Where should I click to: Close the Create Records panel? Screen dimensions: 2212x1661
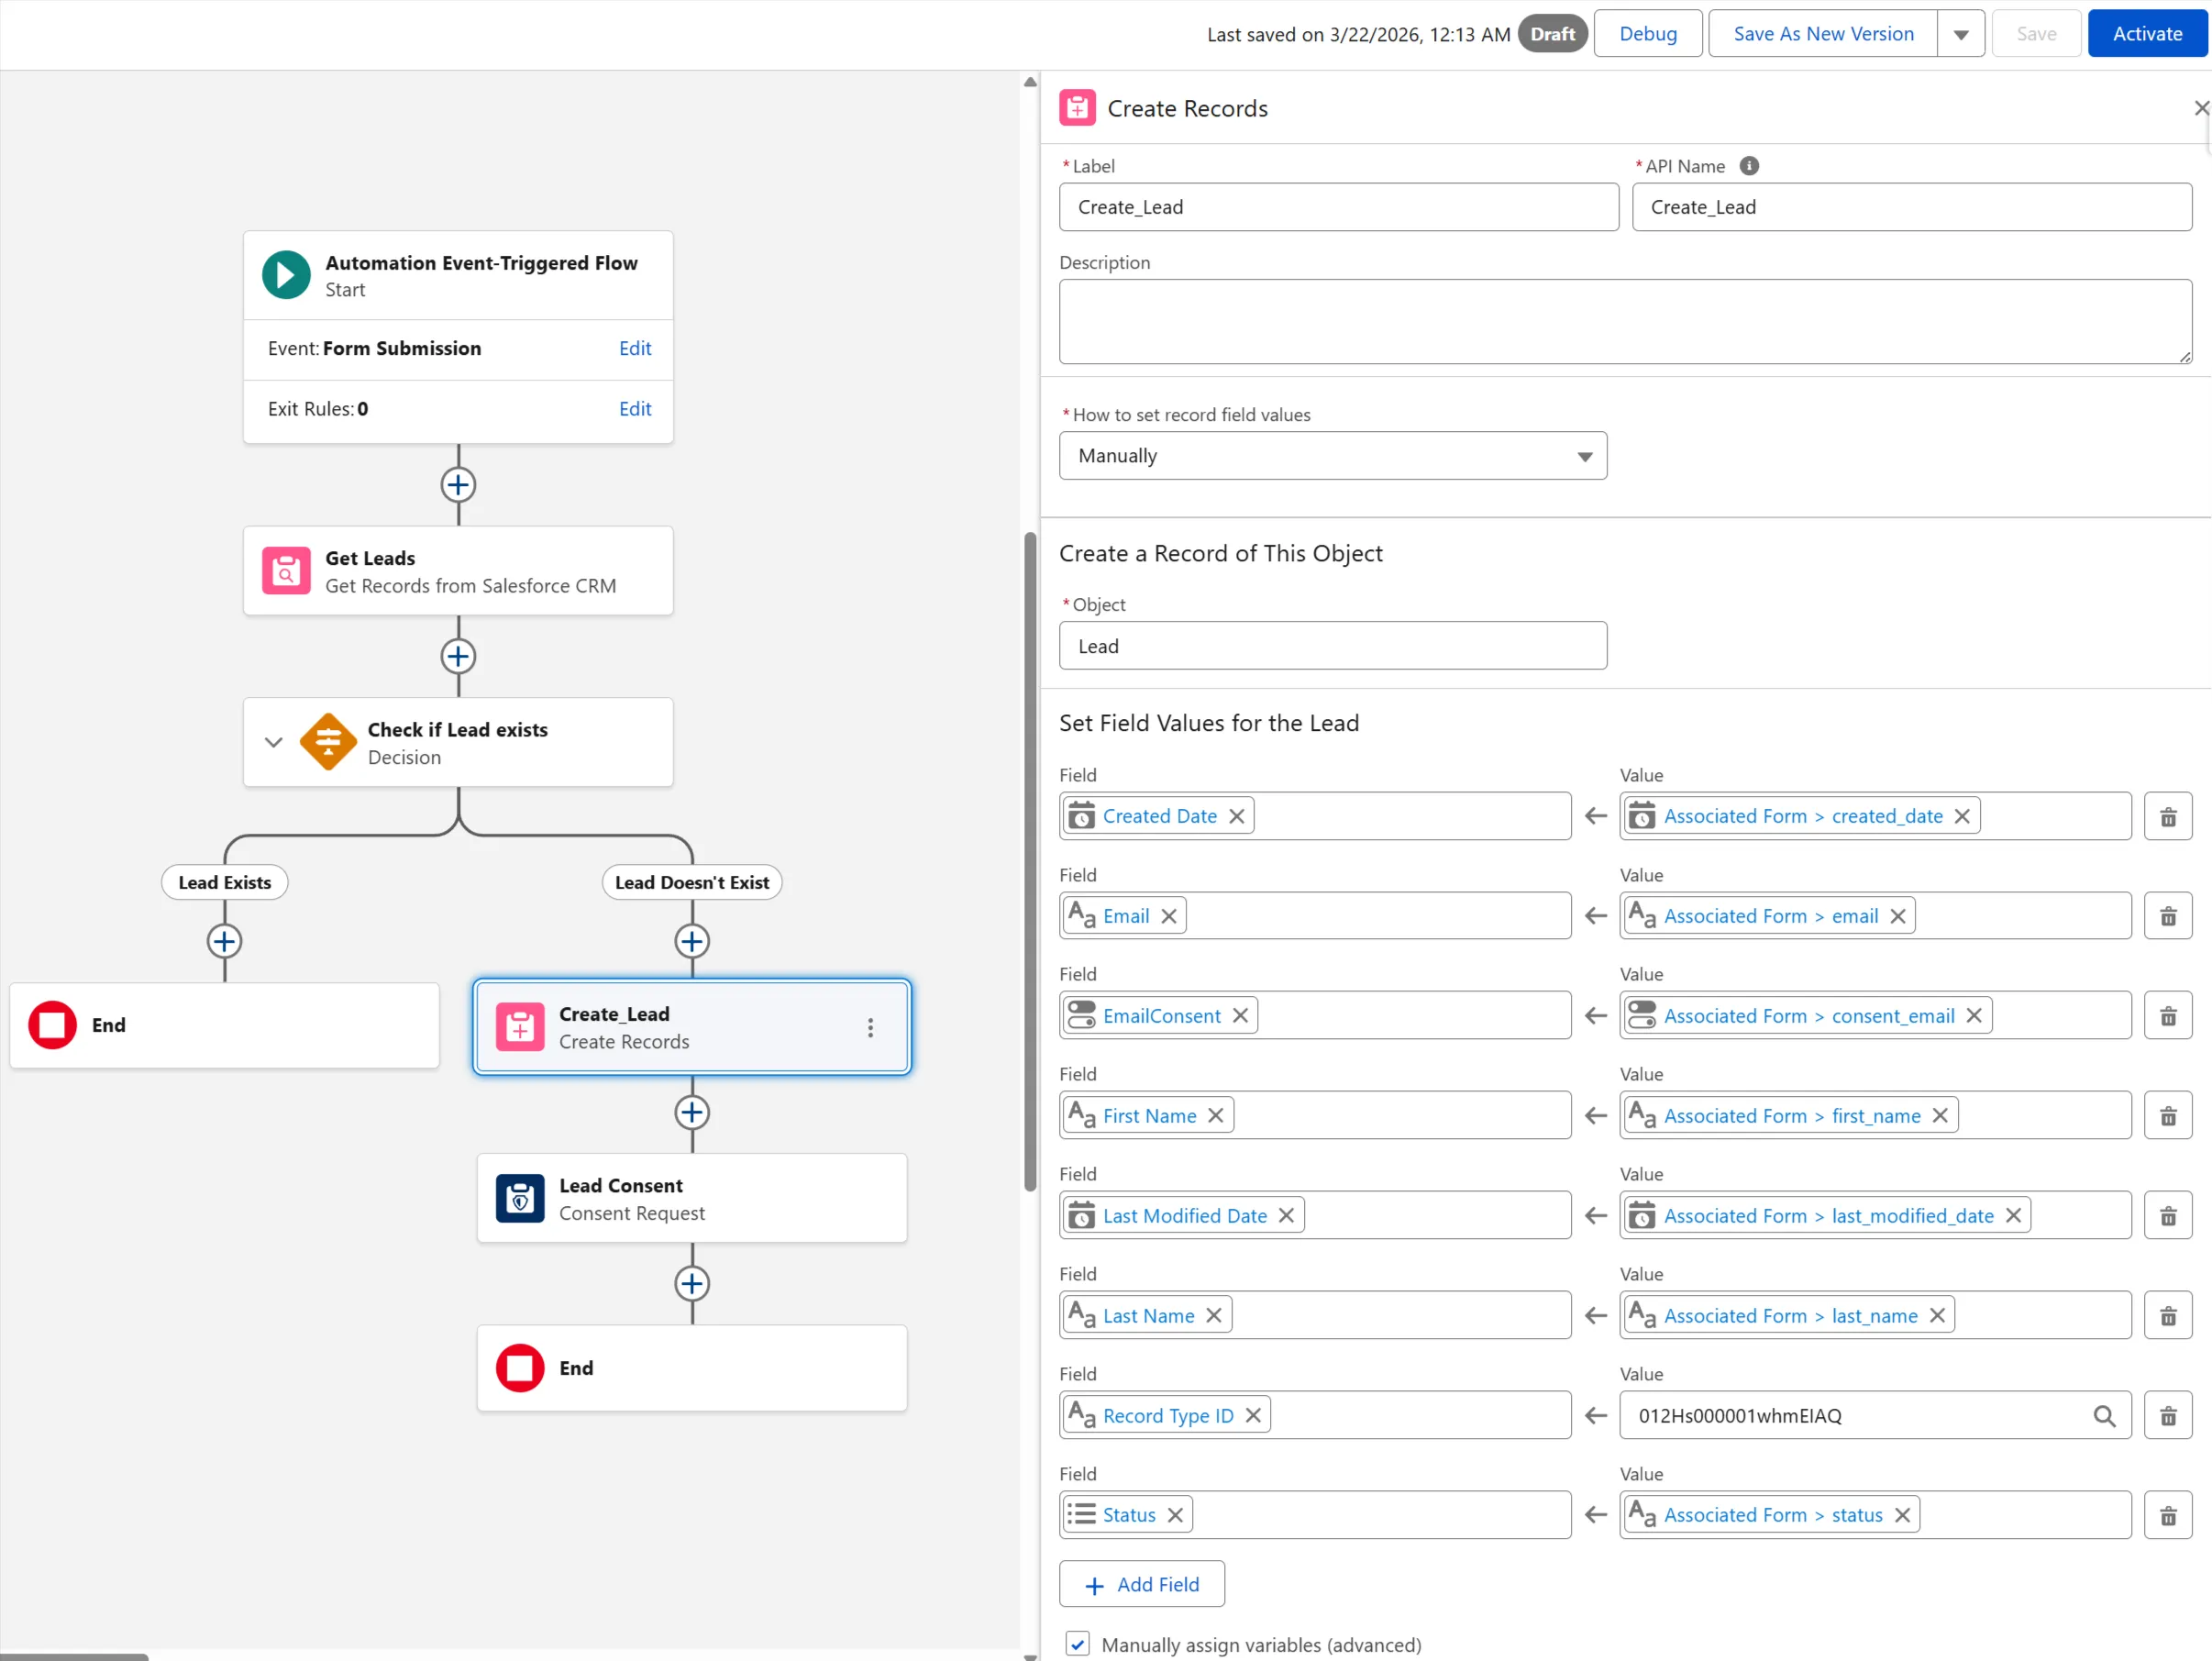[2201, 108]
